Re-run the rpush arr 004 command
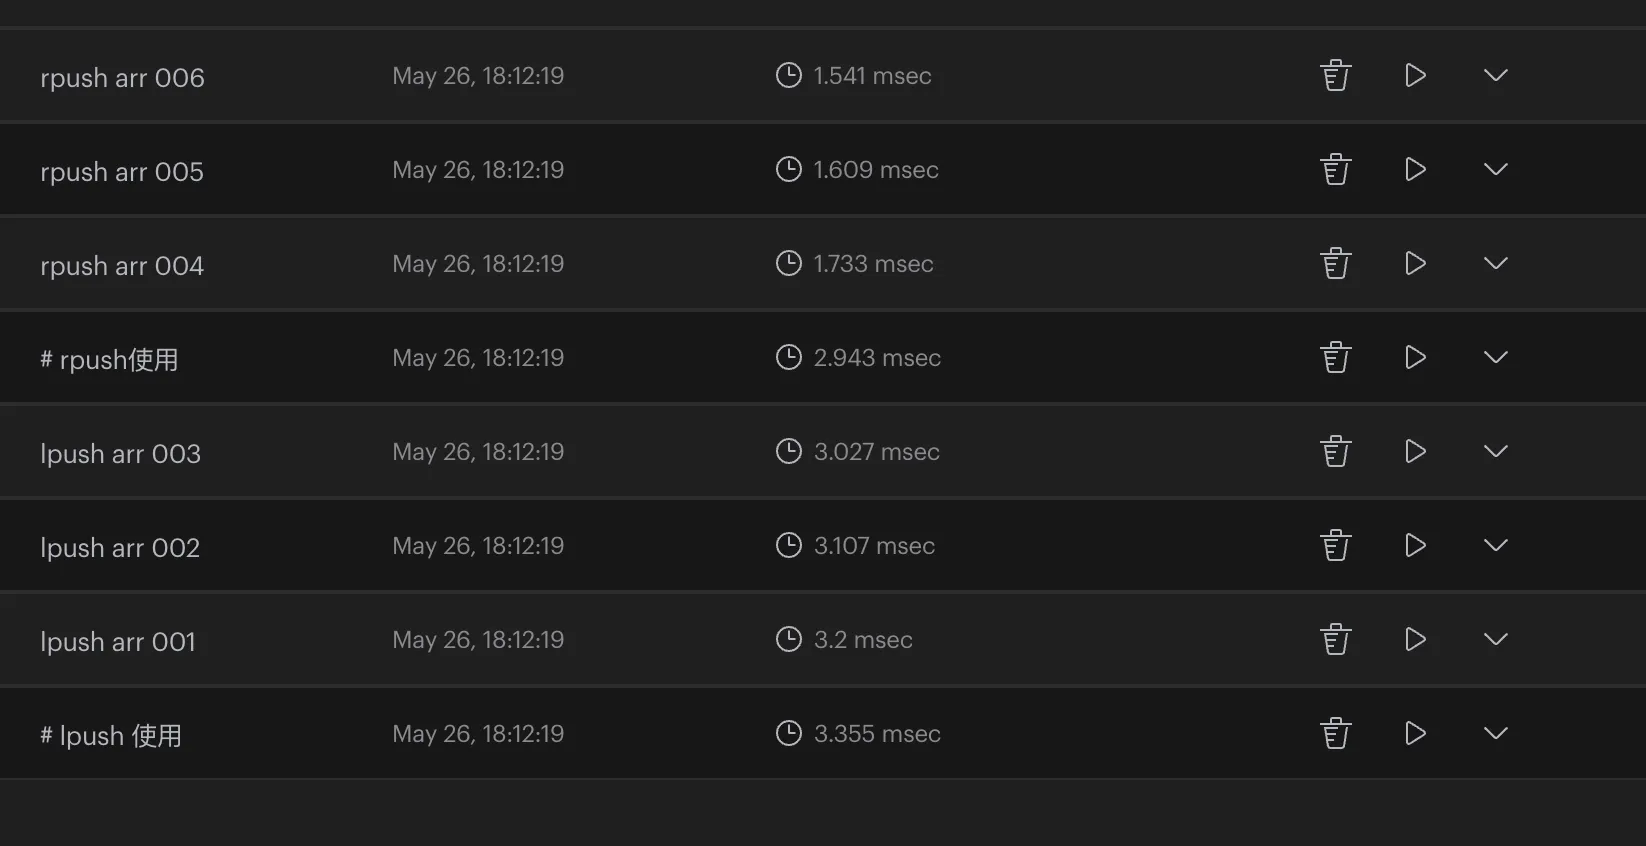The width and height of the screenshot is (1646, 846). point(1415,264)
